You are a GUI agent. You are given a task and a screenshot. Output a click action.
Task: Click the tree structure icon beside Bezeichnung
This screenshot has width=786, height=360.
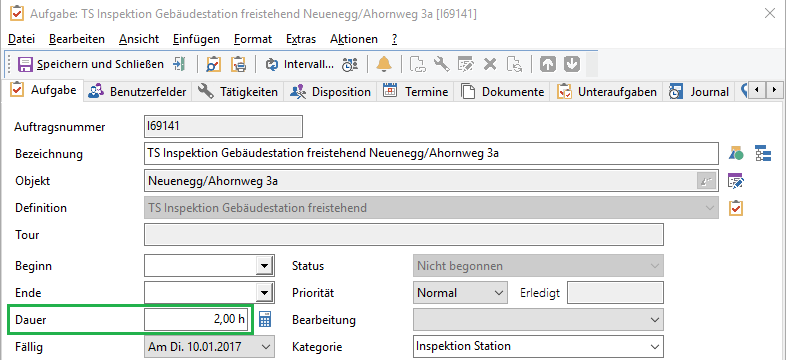(x=763, y=153)
